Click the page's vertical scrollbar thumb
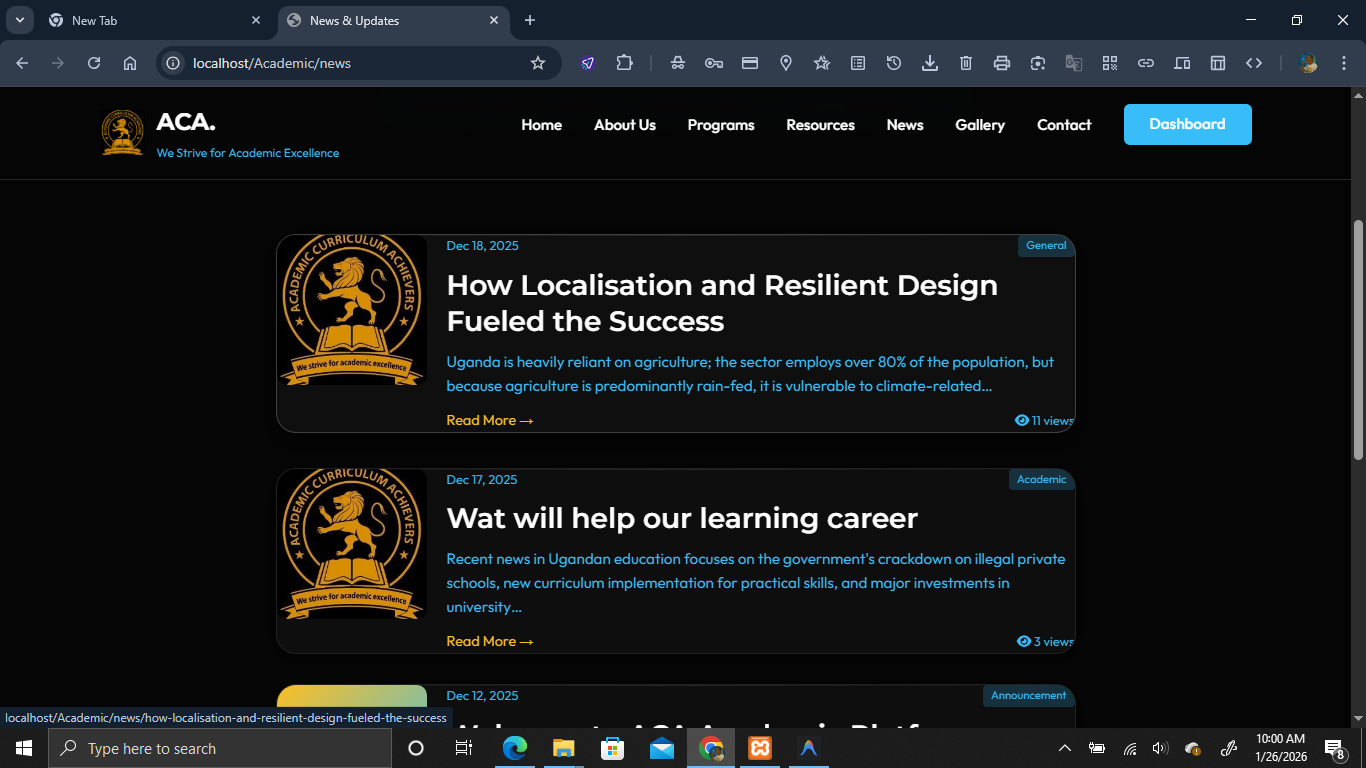The height and width of the screenshot is (768, 1366). [x=1358, y=340]
